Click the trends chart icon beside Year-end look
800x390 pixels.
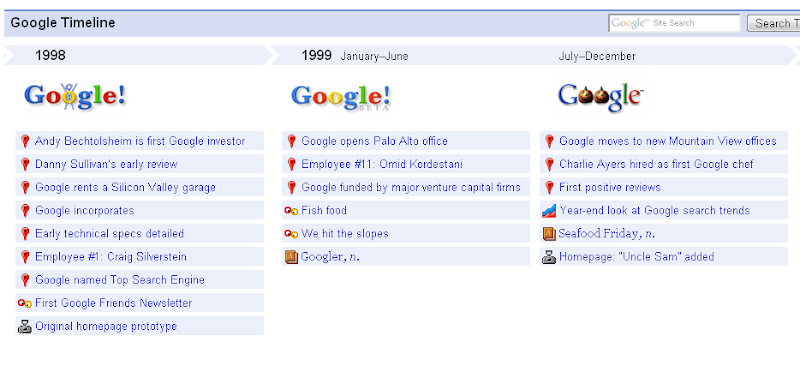[x=549, y=211]
